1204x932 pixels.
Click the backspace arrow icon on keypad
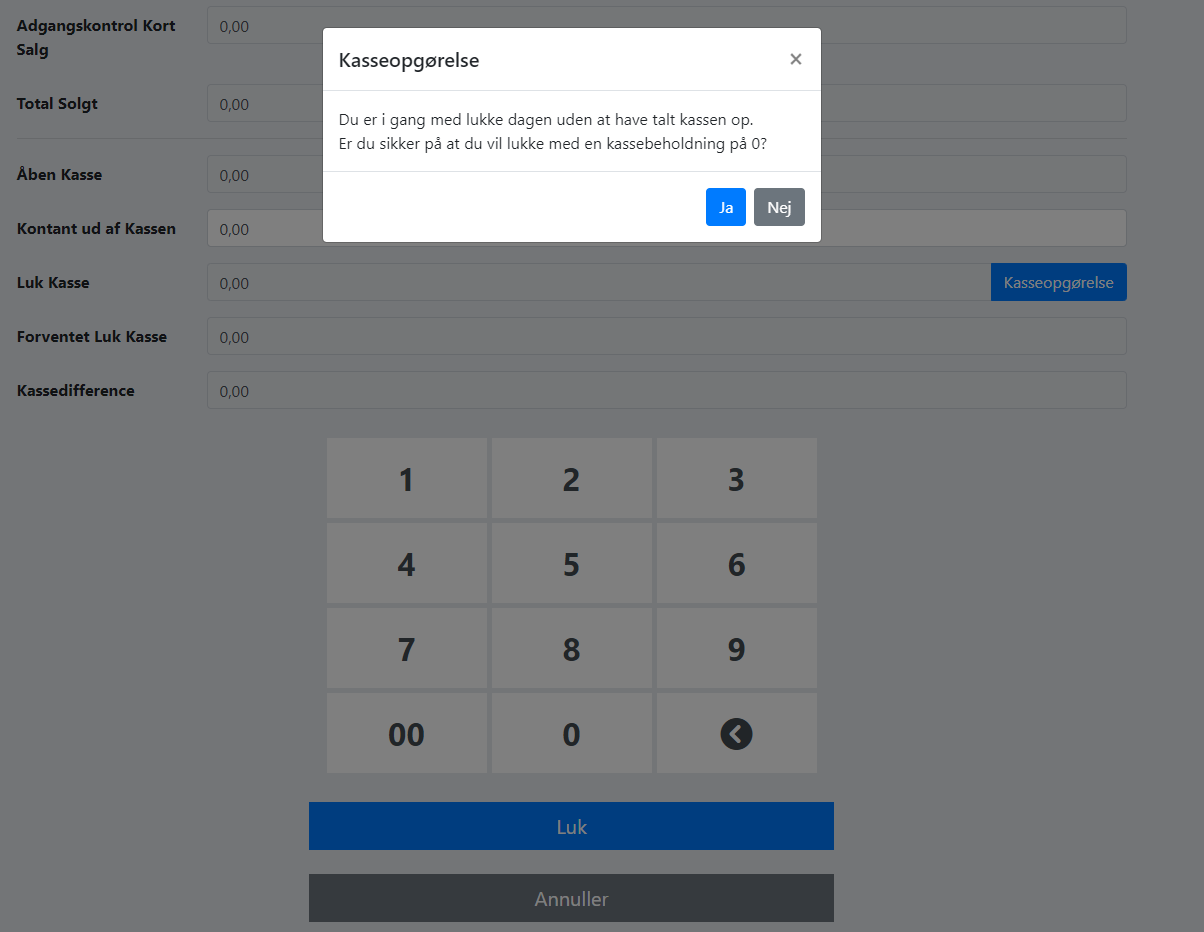click(736, 734)
